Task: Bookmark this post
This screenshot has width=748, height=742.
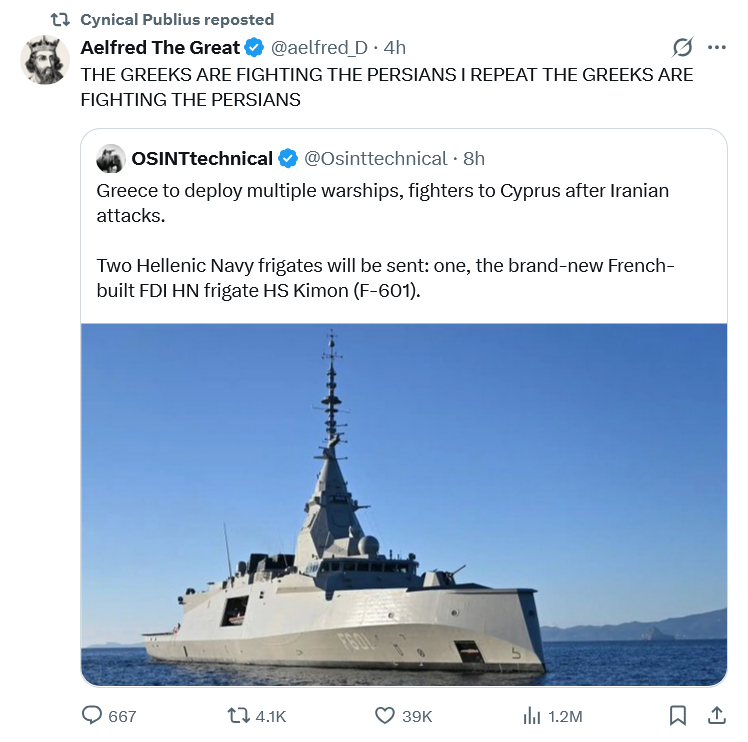Action: click(677, 716)
